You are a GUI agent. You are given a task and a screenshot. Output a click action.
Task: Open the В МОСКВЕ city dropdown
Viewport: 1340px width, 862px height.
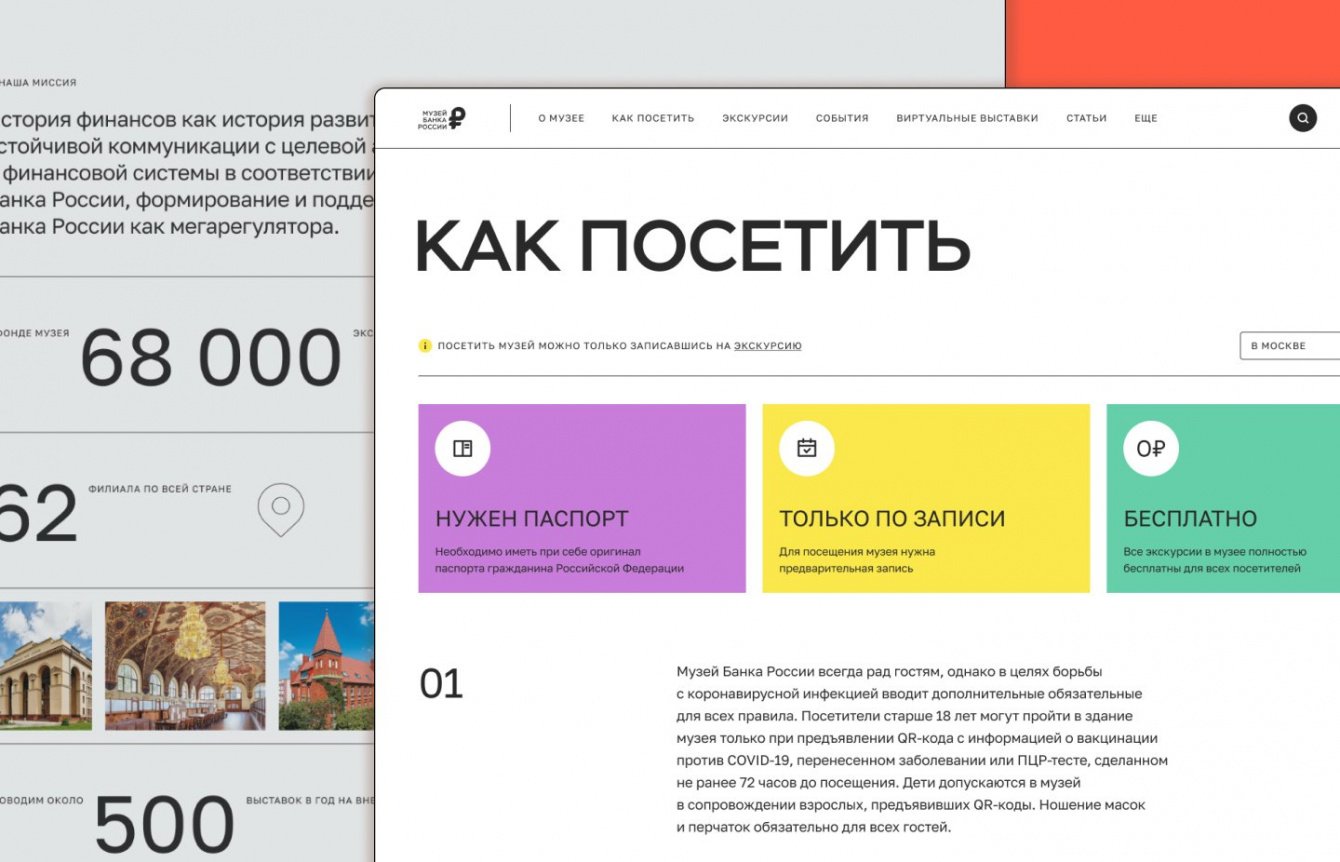[1290, 346]
